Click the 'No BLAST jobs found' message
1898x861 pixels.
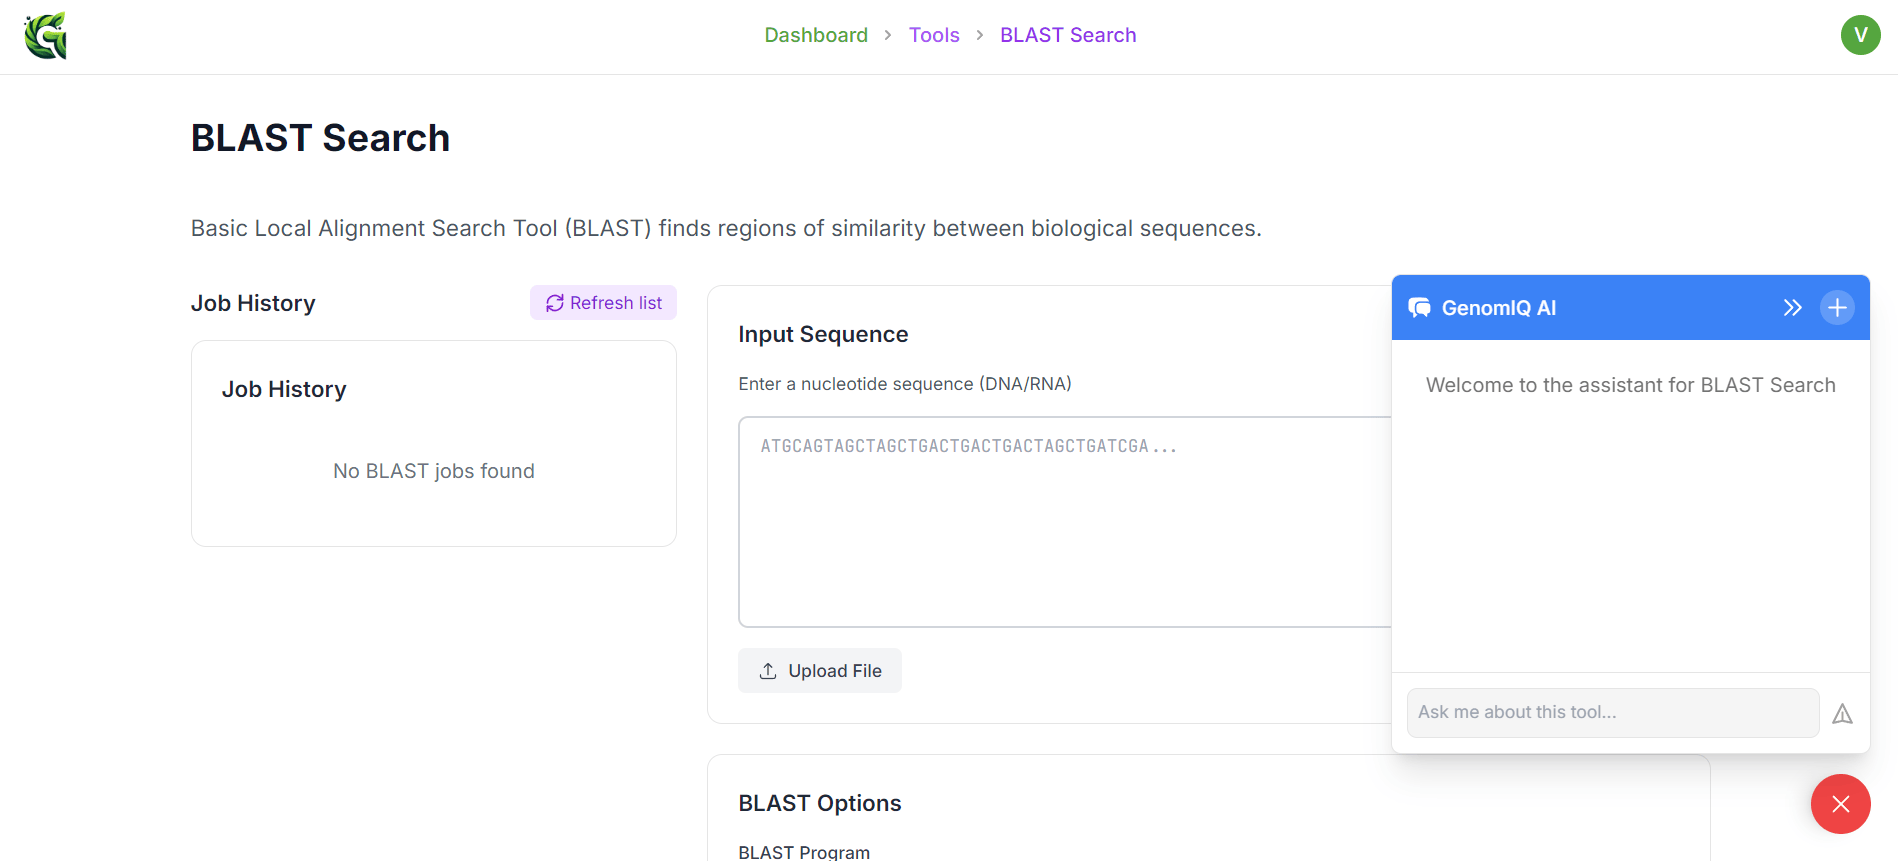coord(433,471)
